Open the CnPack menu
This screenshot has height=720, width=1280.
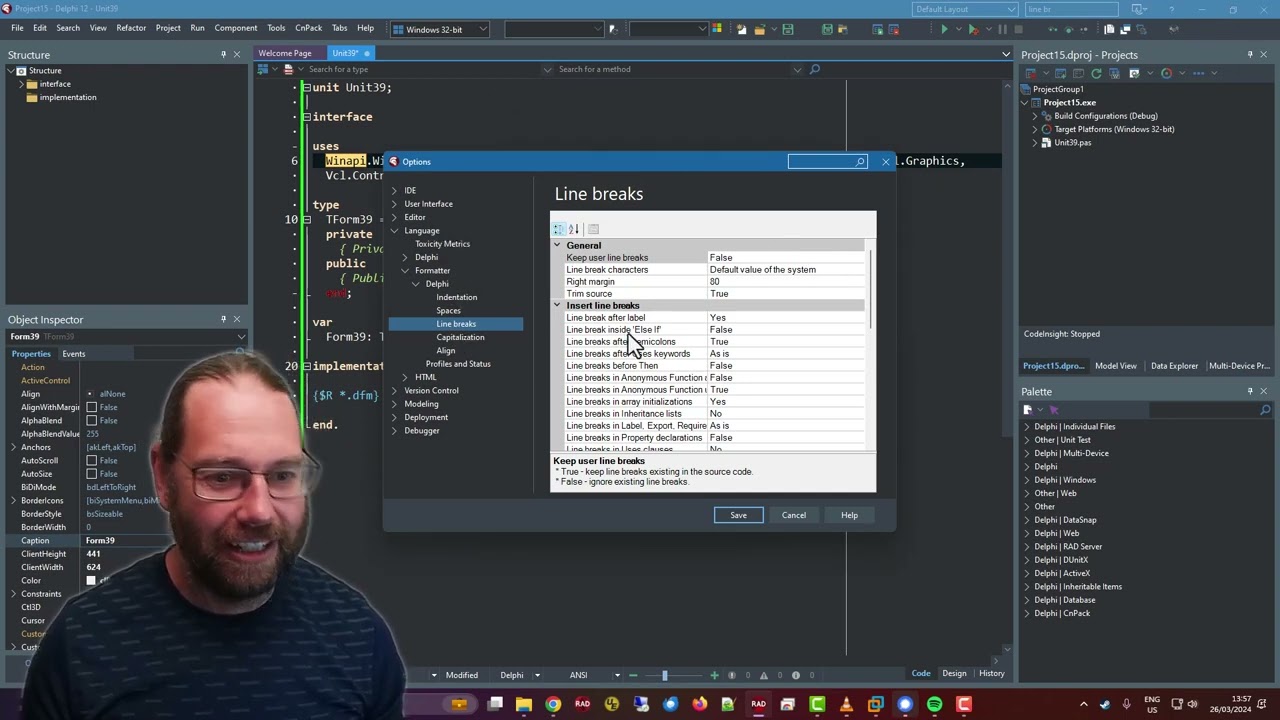[x=308, y=28]
